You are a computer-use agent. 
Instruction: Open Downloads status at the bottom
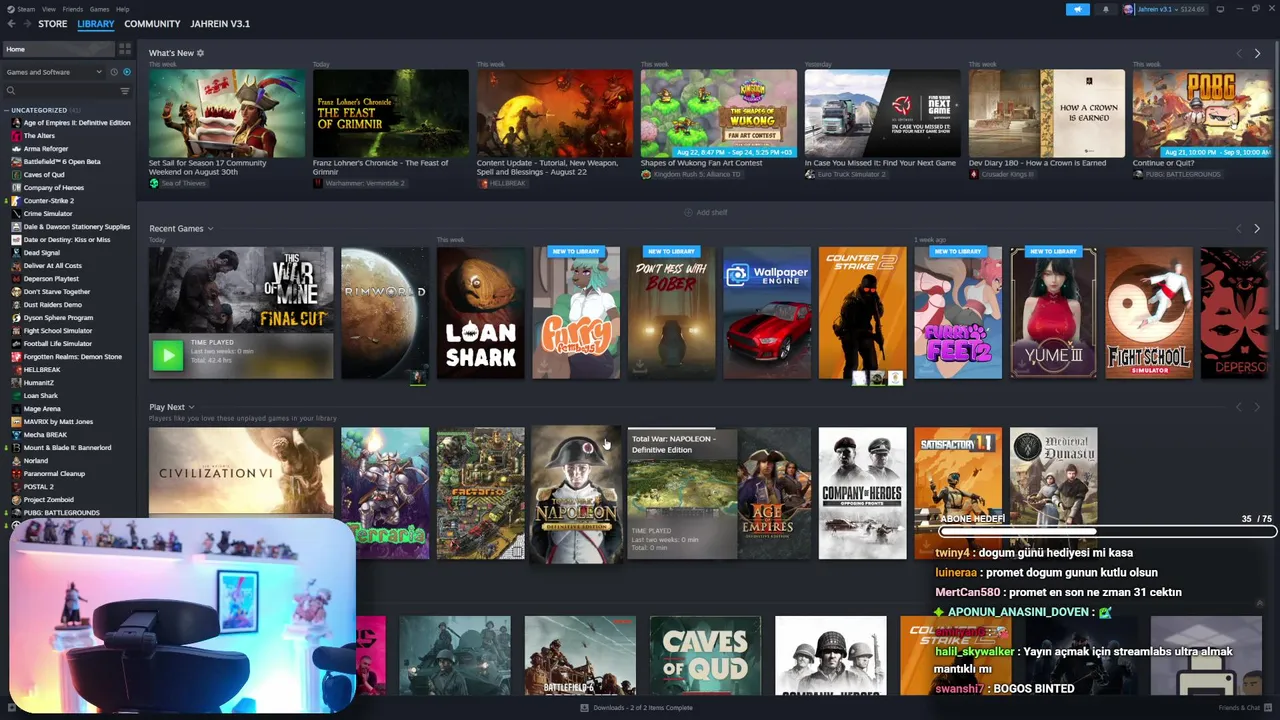coord(636,708)
